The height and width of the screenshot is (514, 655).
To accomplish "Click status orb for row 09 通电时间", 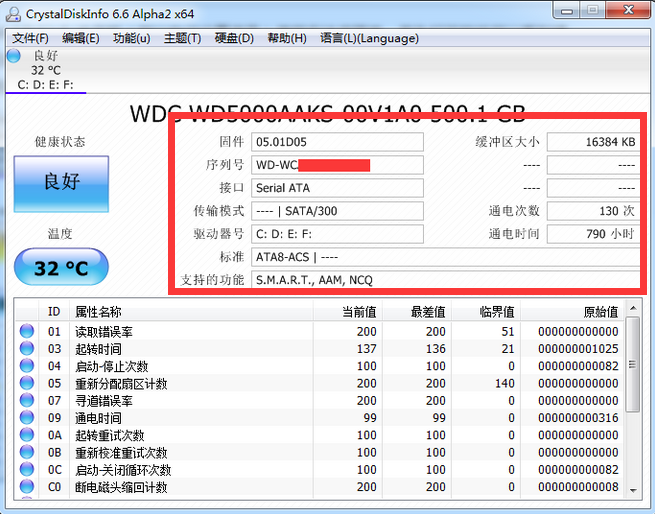I will point(27,417).
